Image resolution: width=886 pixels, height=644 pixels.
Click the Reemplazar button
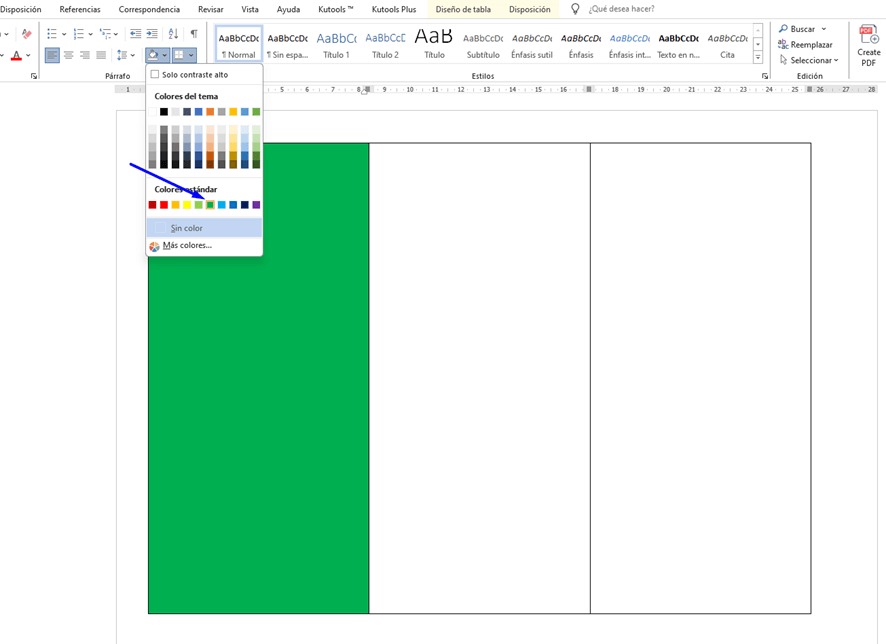tap(810, 45)
